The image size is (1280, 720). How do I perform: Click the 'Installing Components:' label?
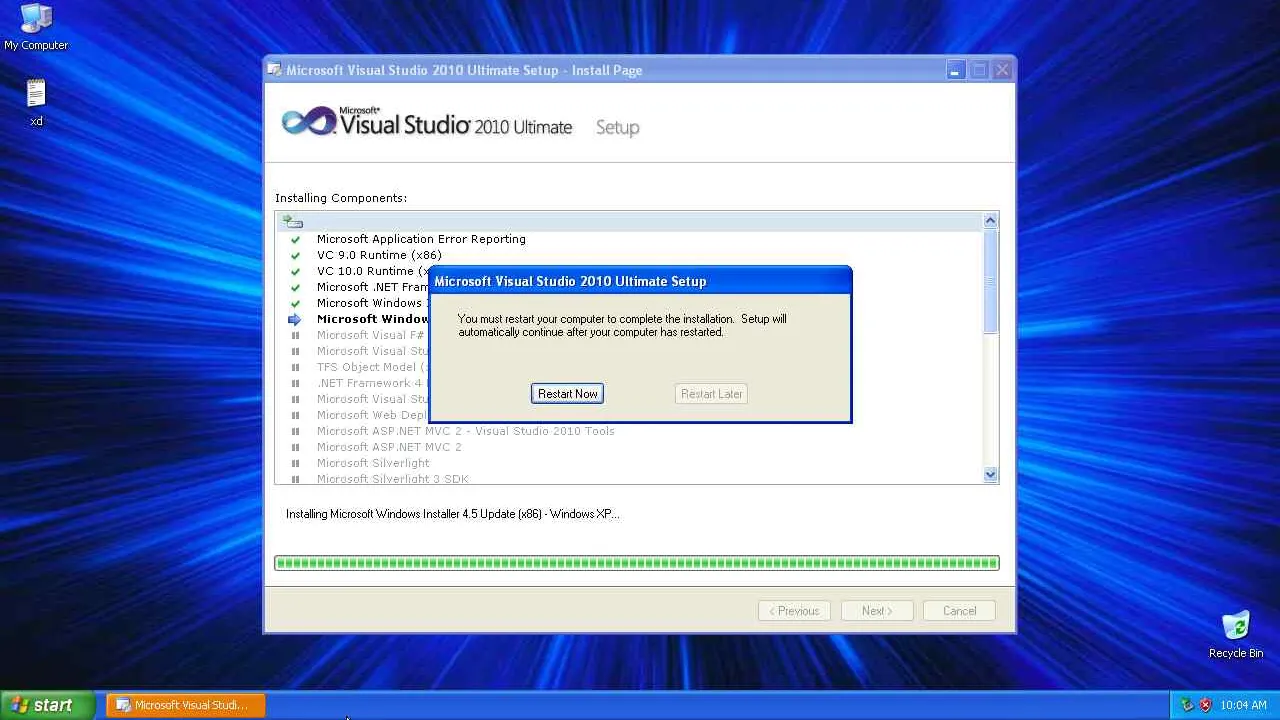coord(341,198)
